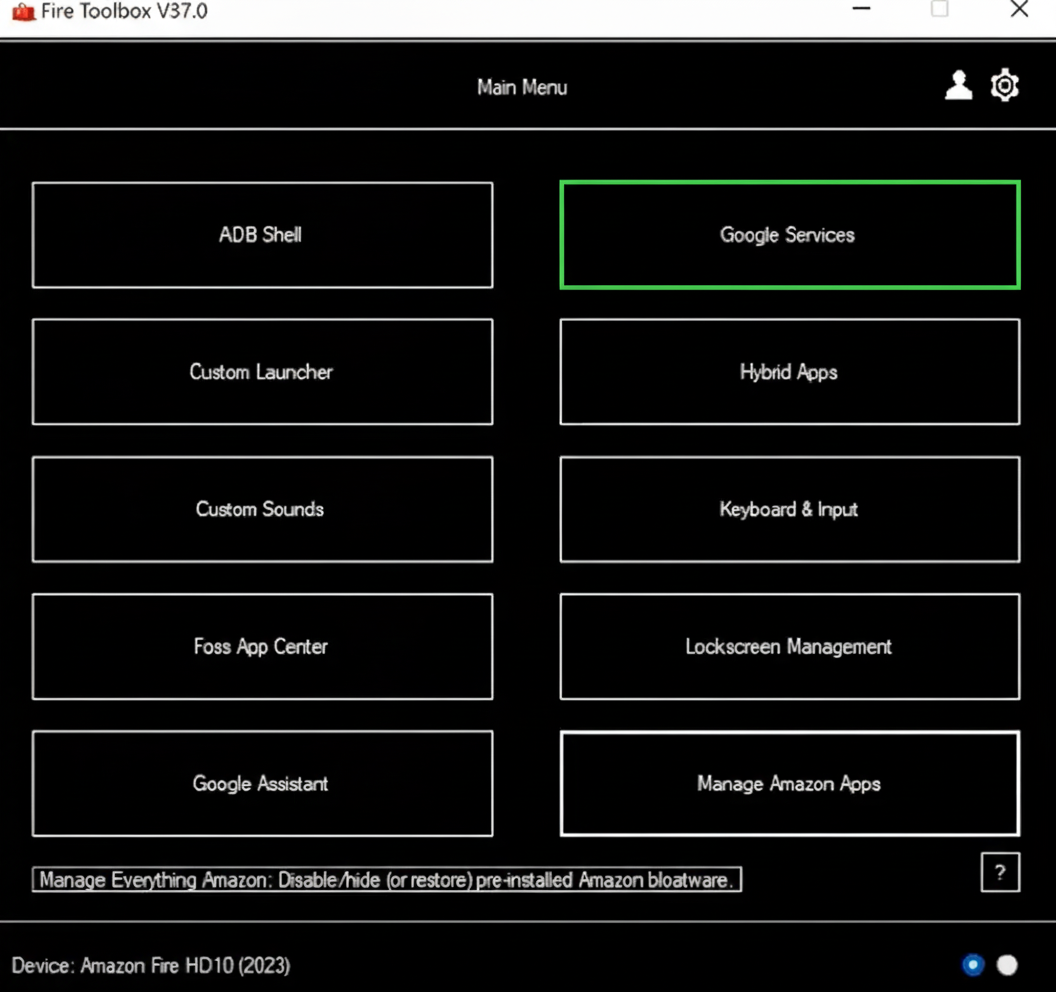Open Manage Amazon Apps
The height and width of the screenshot is (992, 1056).
point(789,783)
